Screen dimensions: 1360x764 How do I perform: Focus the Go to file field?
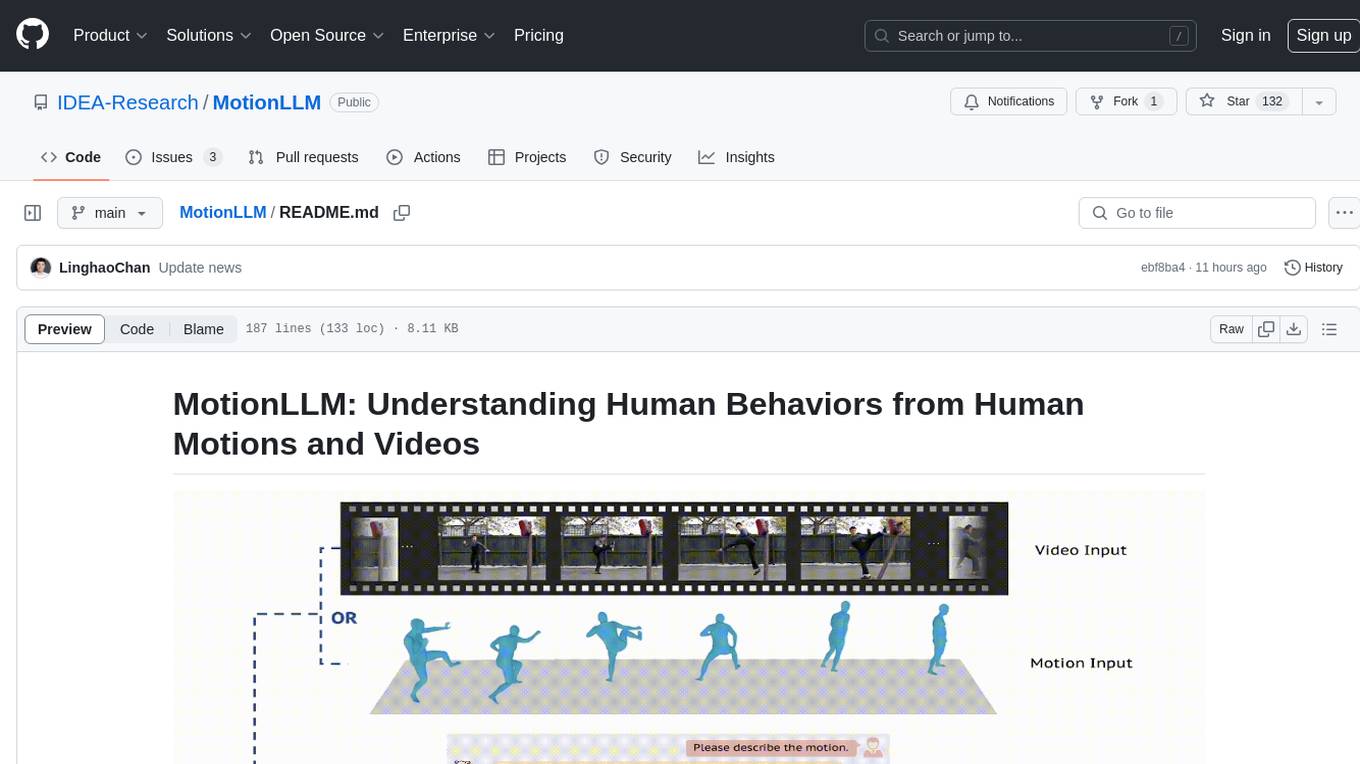click(1197, 213)
